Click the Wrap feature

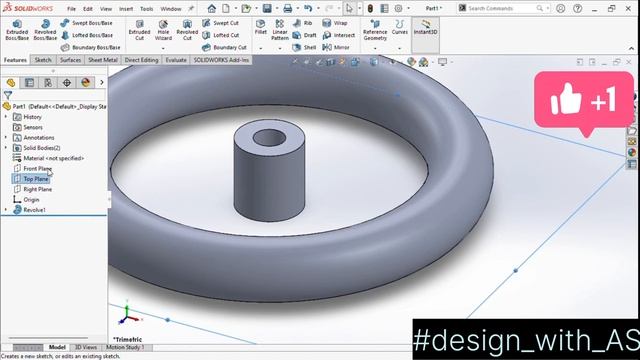pos(335,23)
